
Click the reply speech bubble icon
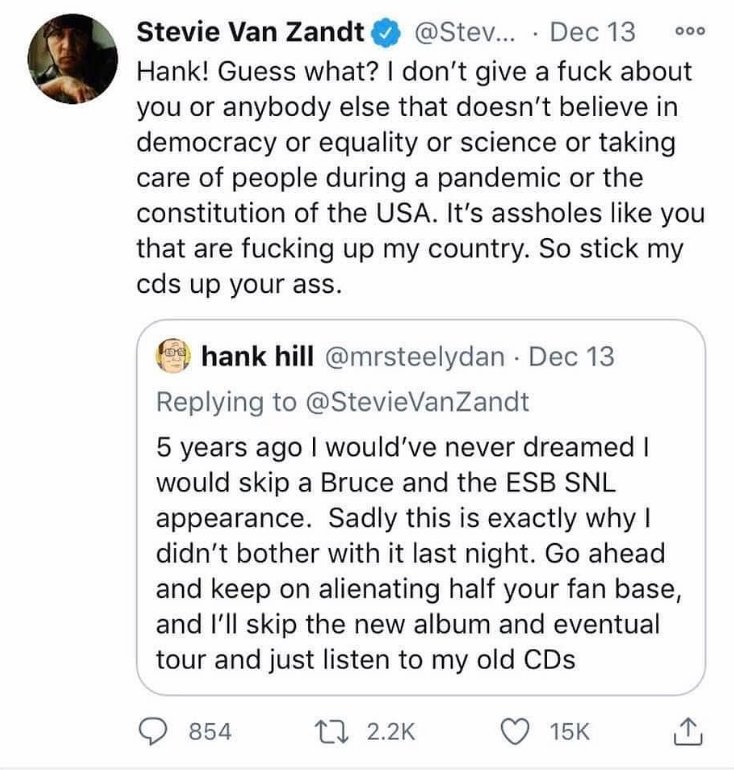(x=152, y=733)
